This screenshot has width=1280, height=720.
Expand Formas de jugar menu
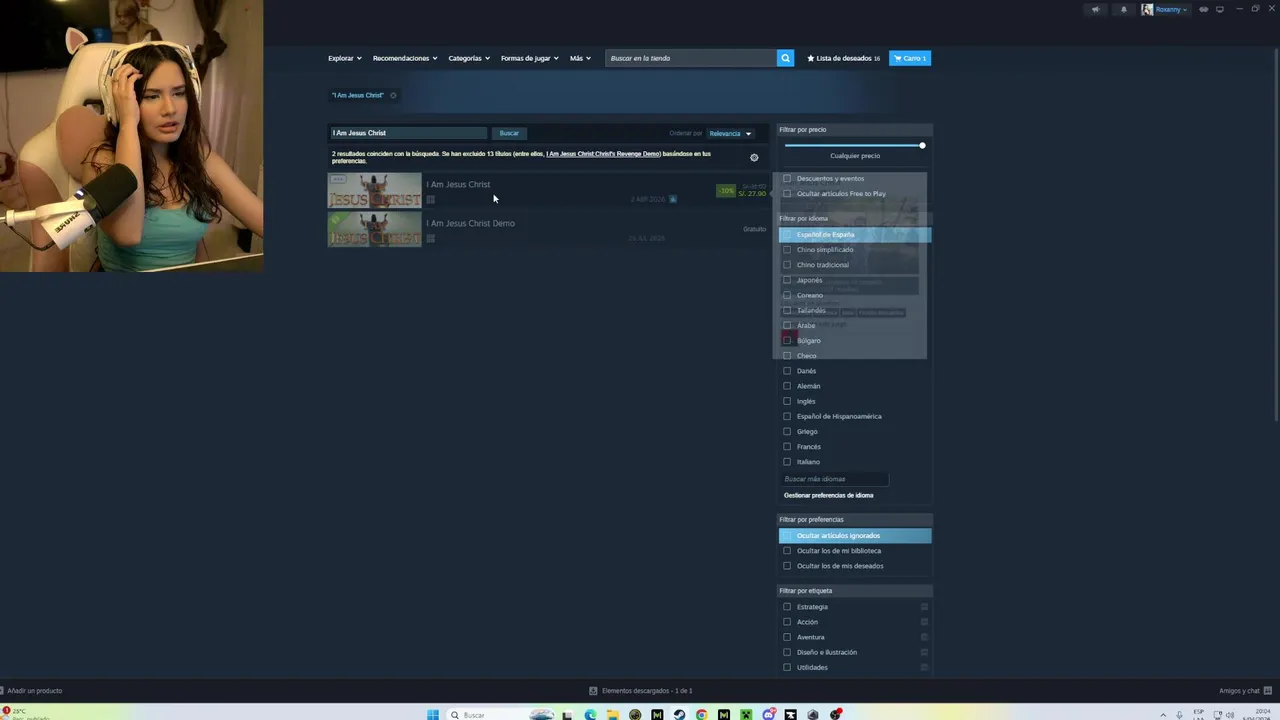[x=530, y=58]
